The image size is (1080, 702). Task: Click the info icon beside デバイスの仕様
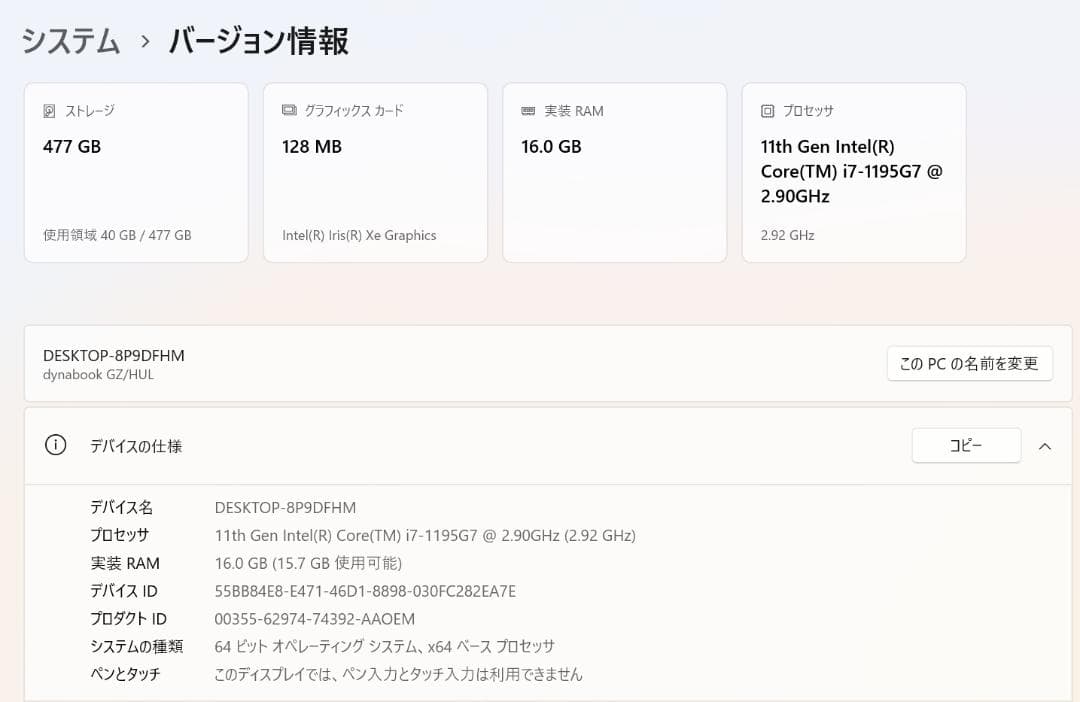56,445
